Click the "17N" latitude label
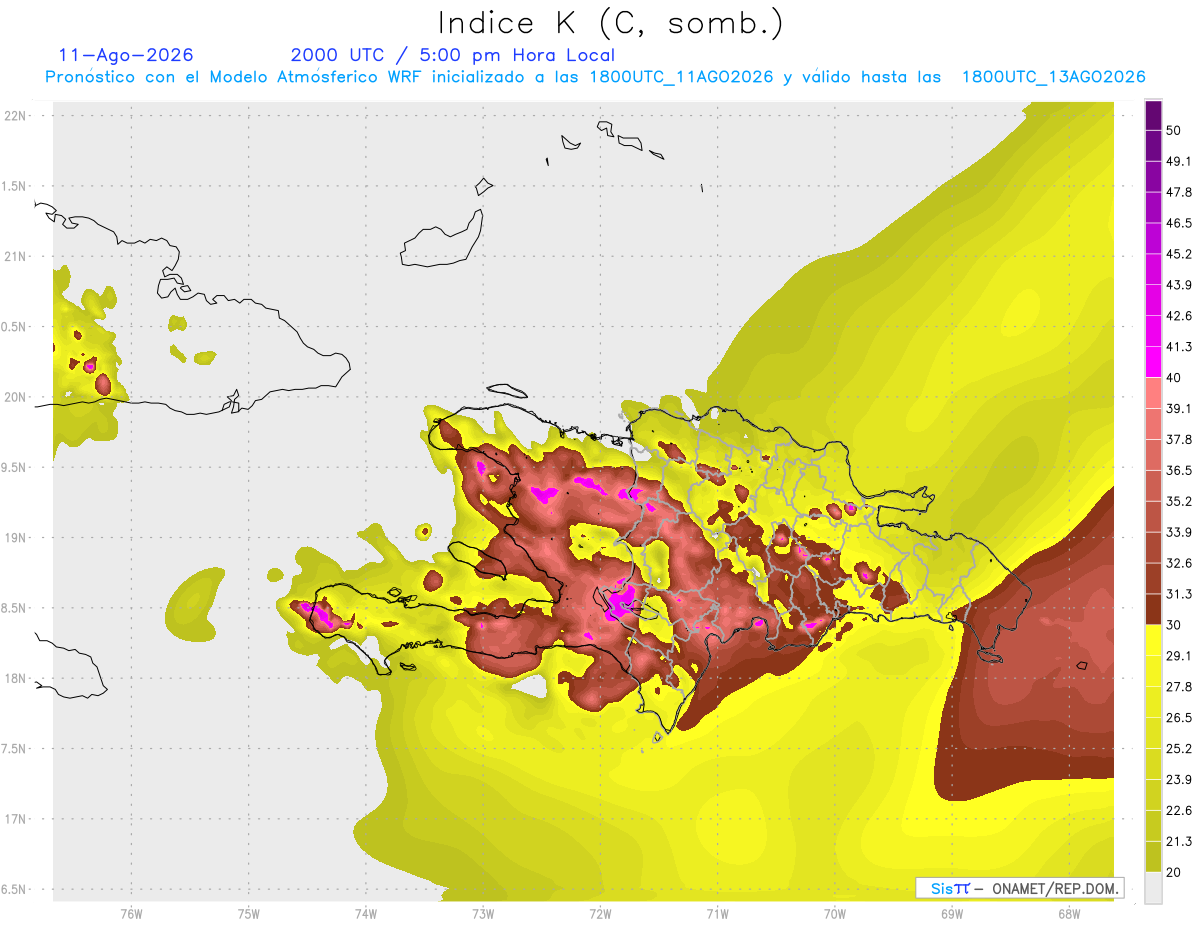The height and width of the screenshot is (927, 1200). (x=16, y=819)
